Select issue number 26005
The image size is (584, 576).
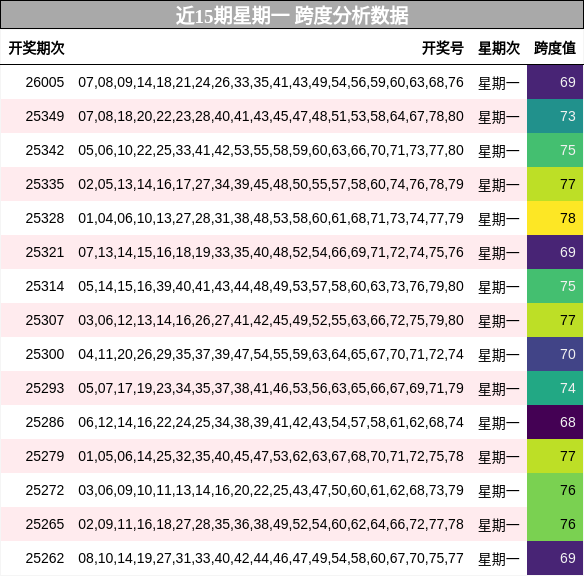(x=45, y=82)
